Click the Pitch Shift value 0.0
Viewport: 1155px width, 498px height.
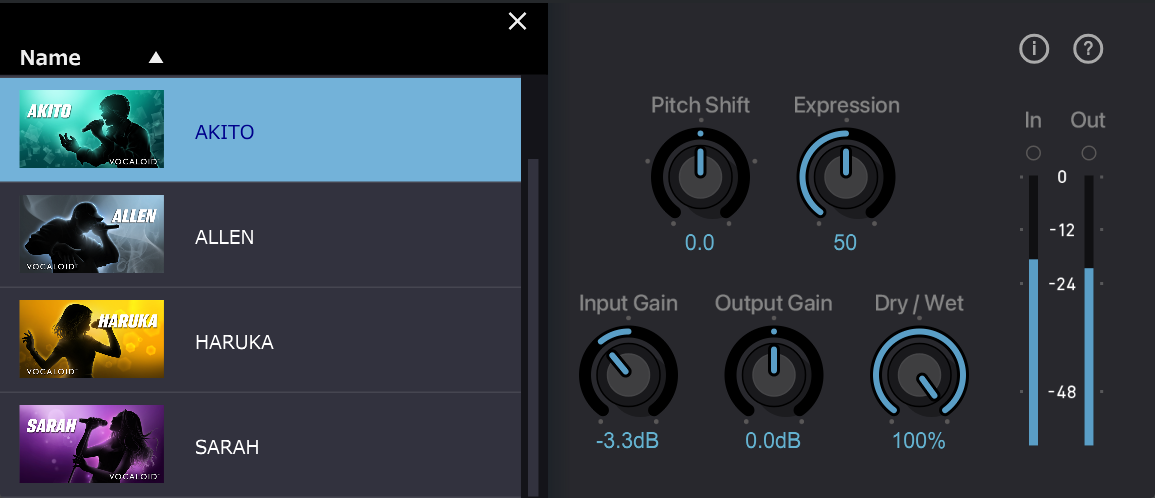tap(699, 242)
